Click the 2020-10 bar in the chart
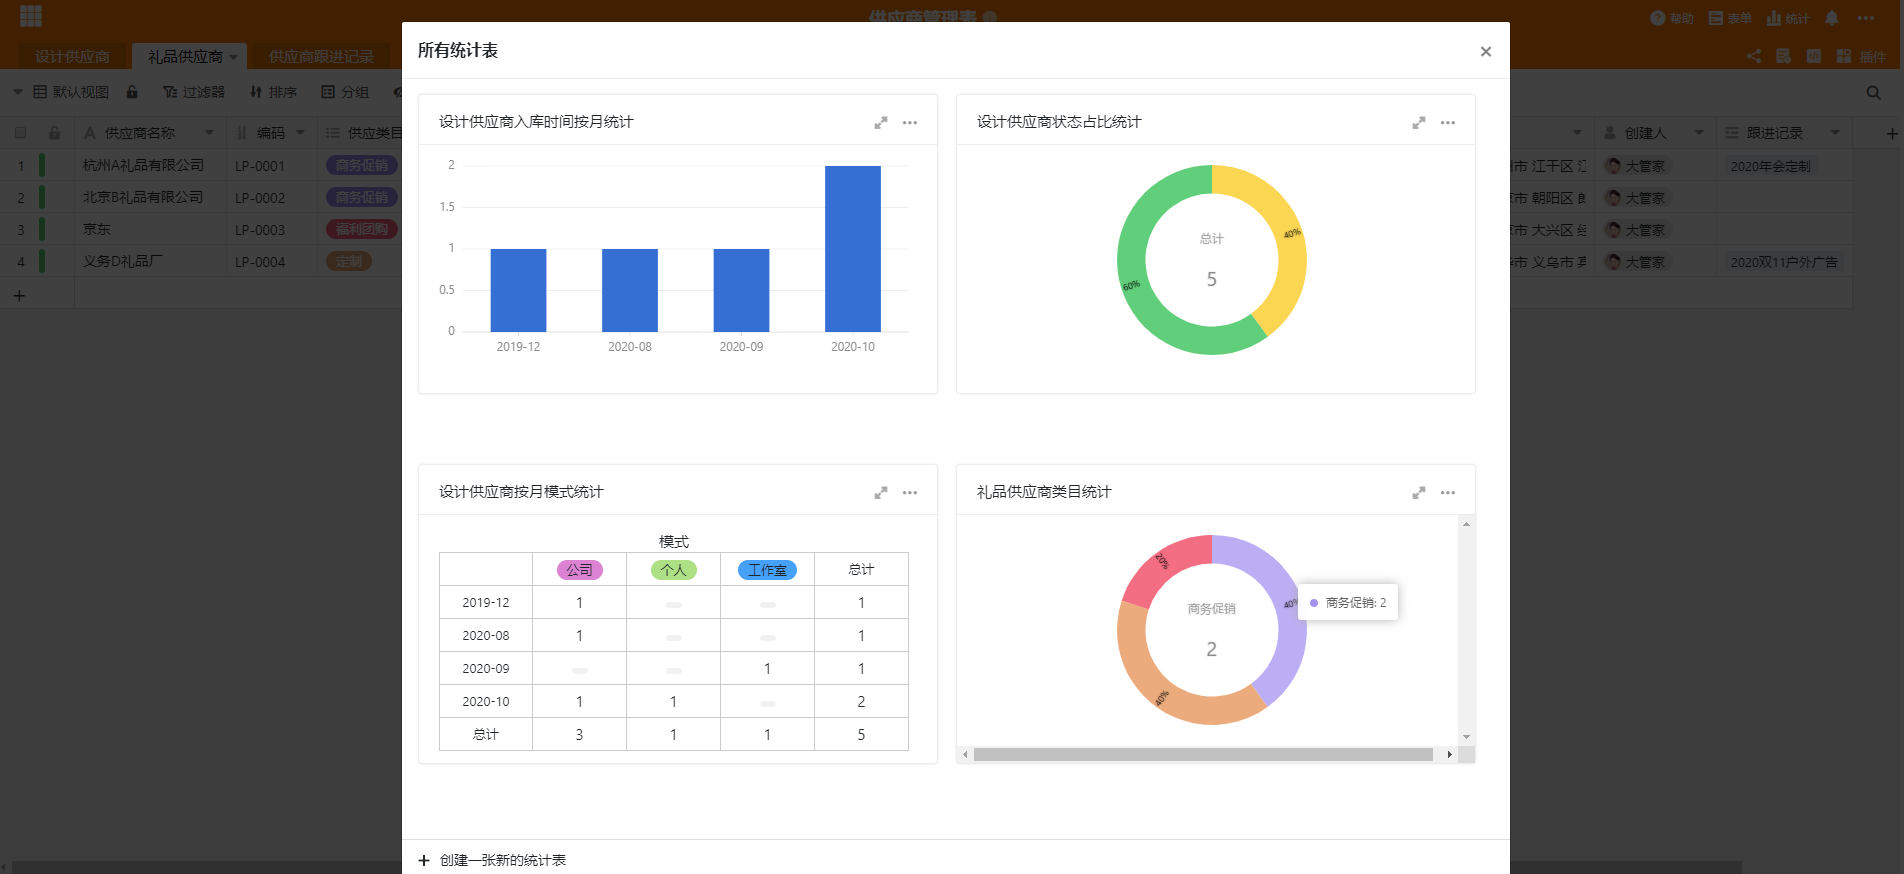 [853, 248]
